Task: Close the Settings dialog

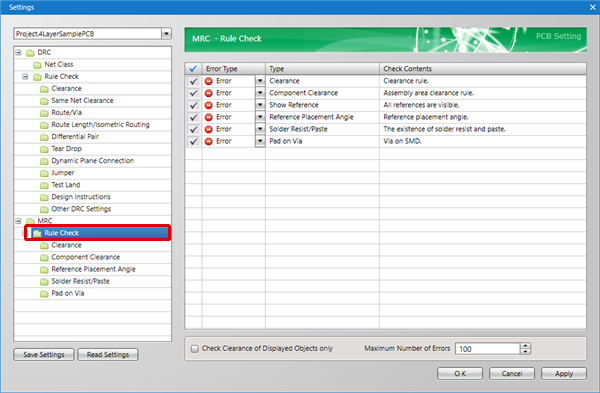Action: coord(593,7)
